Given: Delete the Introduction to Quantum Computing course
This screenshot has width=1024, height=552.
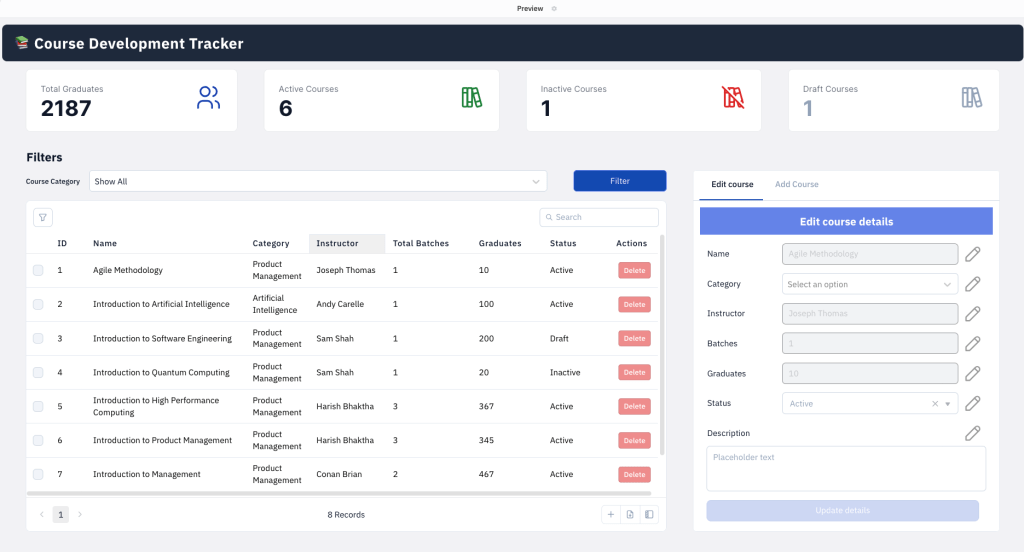Looking at the screenshot, I should click(x=634, y=372).
